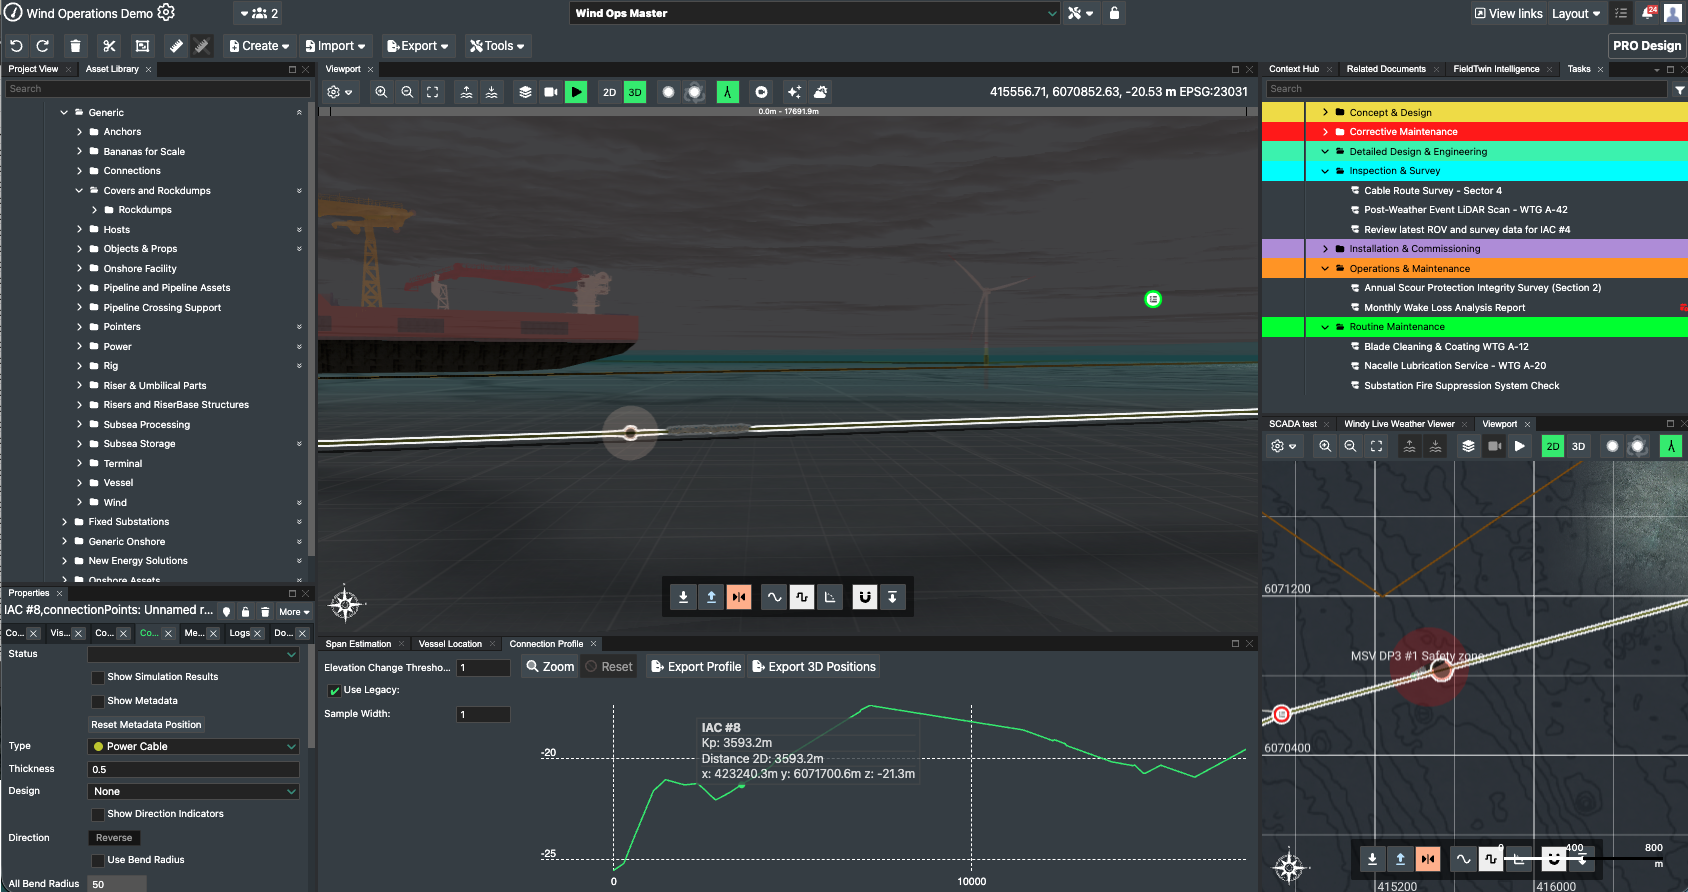
Task: Toggle the Use Legacy checkbox
Action: (x=334, y=691)
